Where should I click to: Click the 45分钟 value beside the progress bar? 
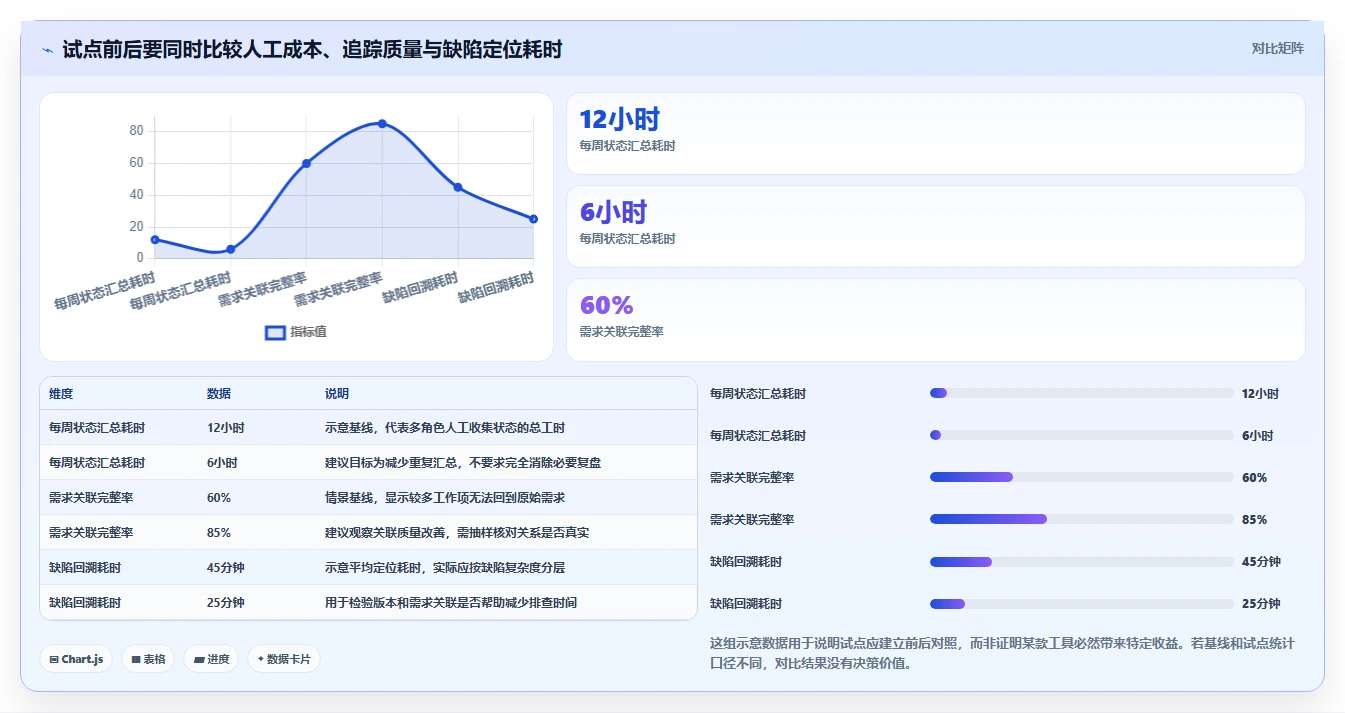click(1261, 562)
